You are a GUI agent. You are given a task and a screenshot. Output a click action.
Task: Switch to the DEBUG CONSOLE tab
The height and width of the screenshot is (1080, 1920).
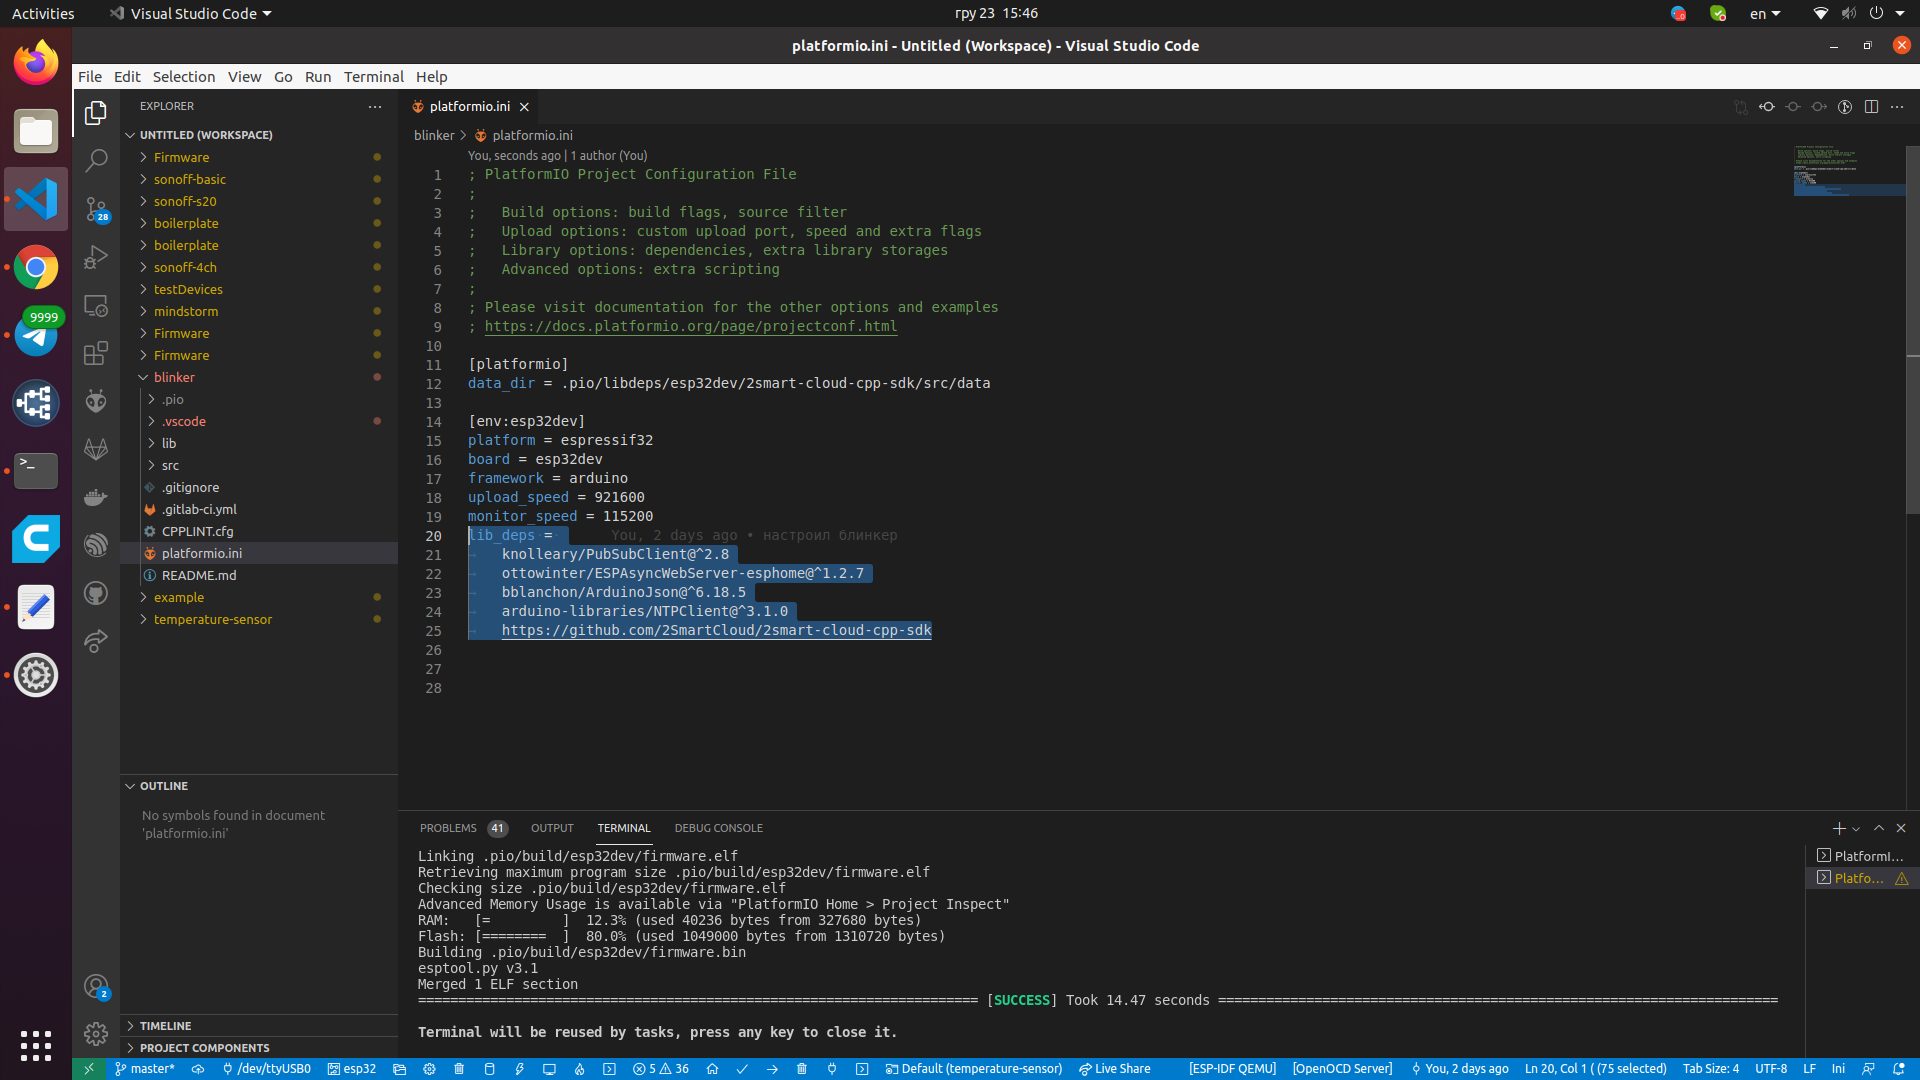coord(718,828)
